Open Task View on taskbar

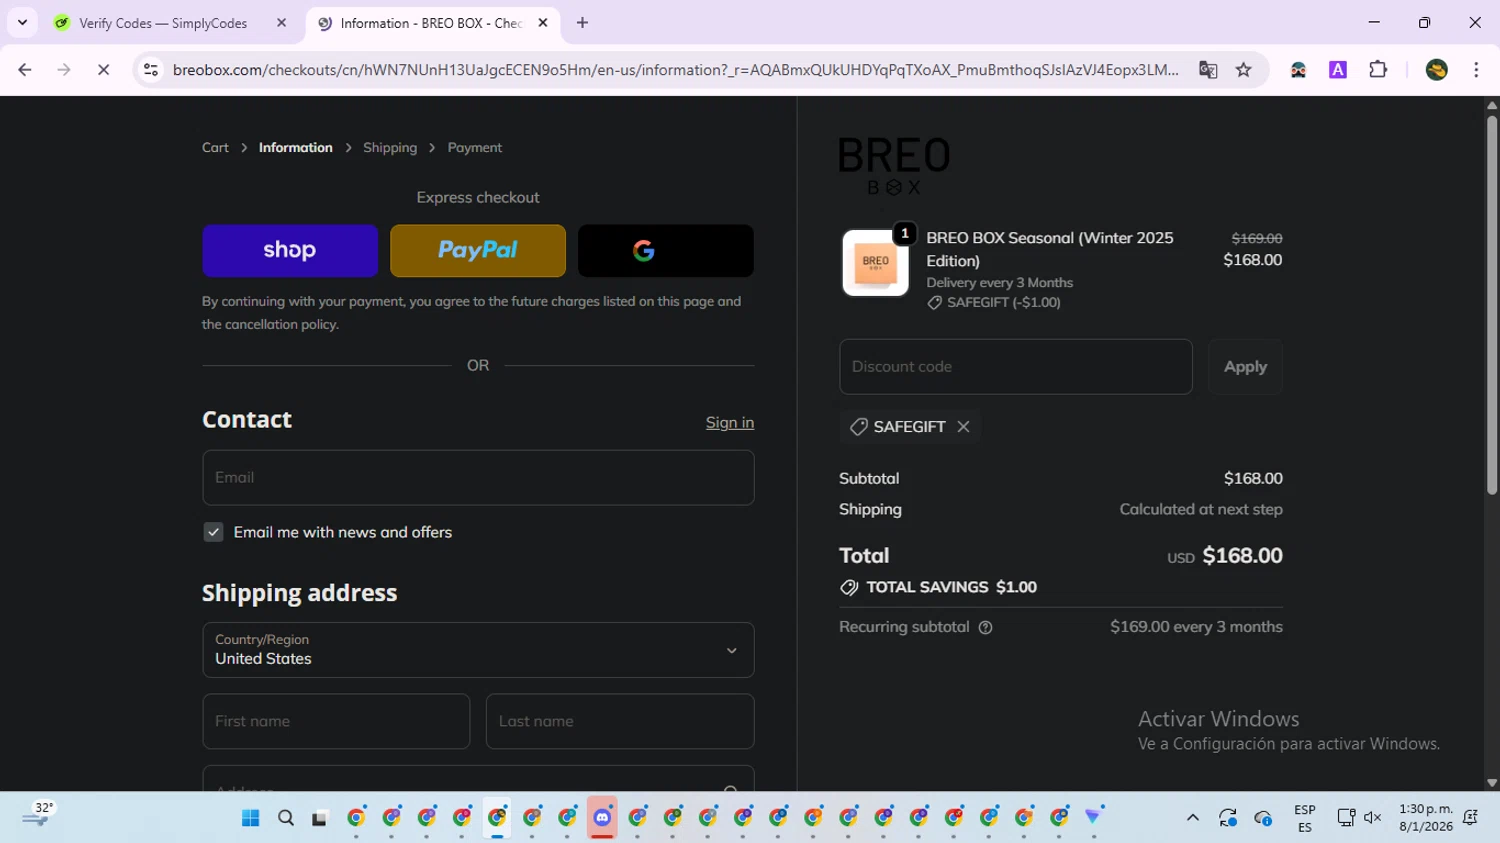click(x=320, y=818)
